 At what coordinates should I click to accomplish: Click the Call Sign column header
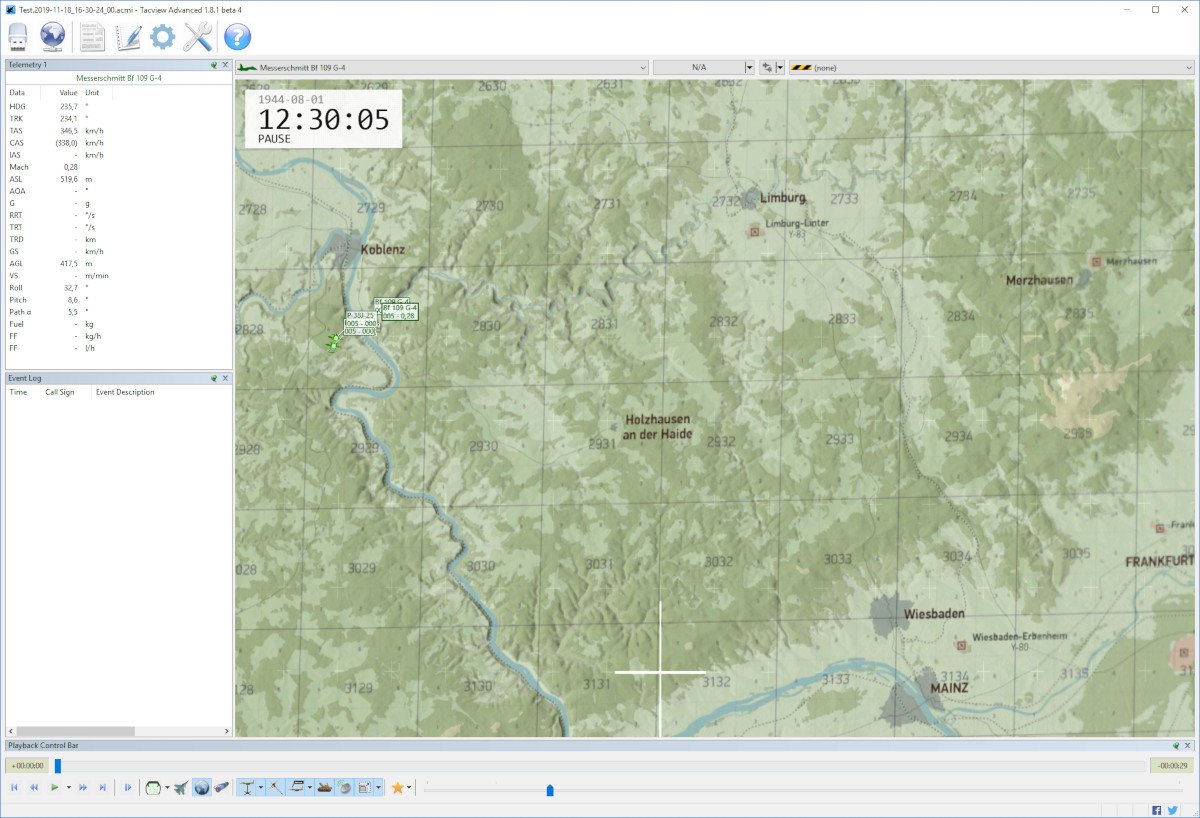point(60,392)
